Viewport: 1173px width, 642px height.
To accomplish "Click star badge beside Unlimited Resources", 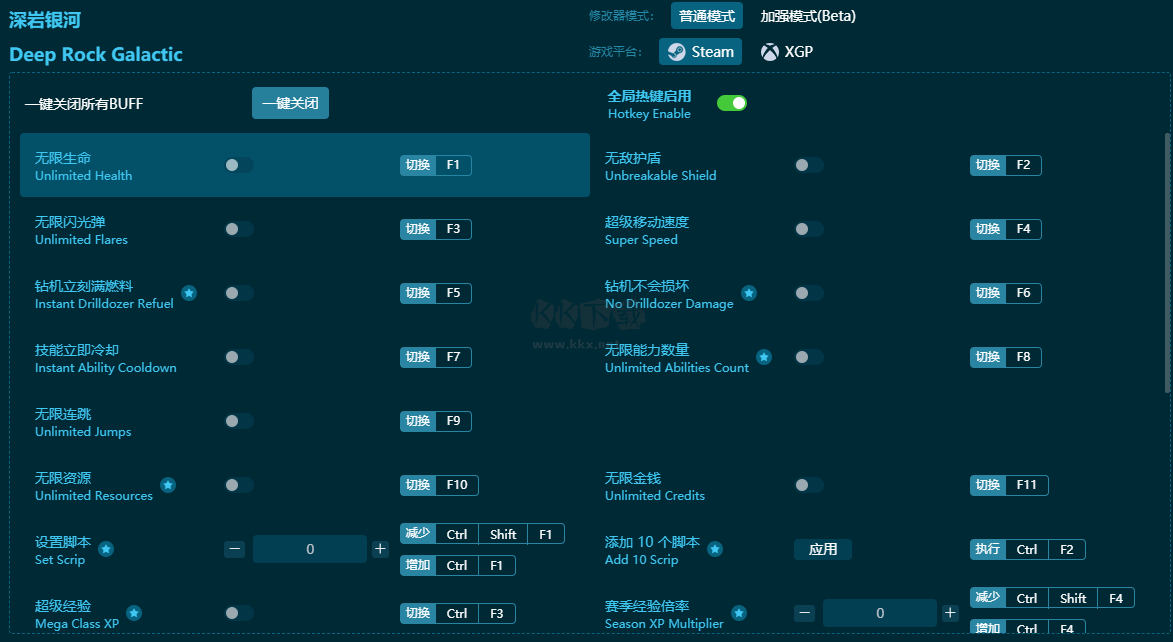I will [x=168, y=485].
